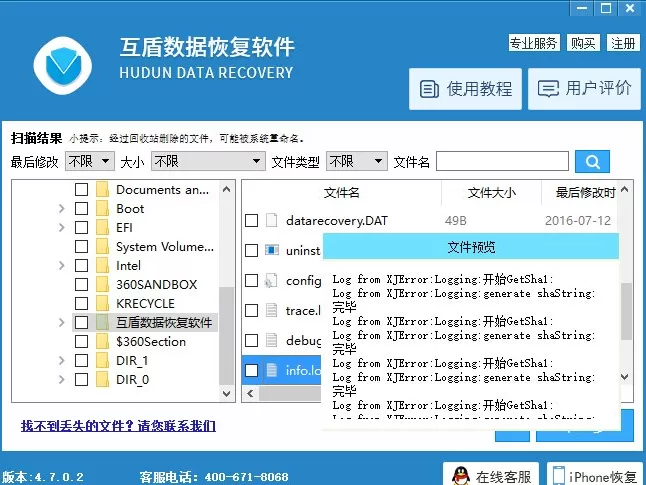This screenshot has width=646, height=485.
Task: Expand the Boot tree node
Action: [61, 209]
